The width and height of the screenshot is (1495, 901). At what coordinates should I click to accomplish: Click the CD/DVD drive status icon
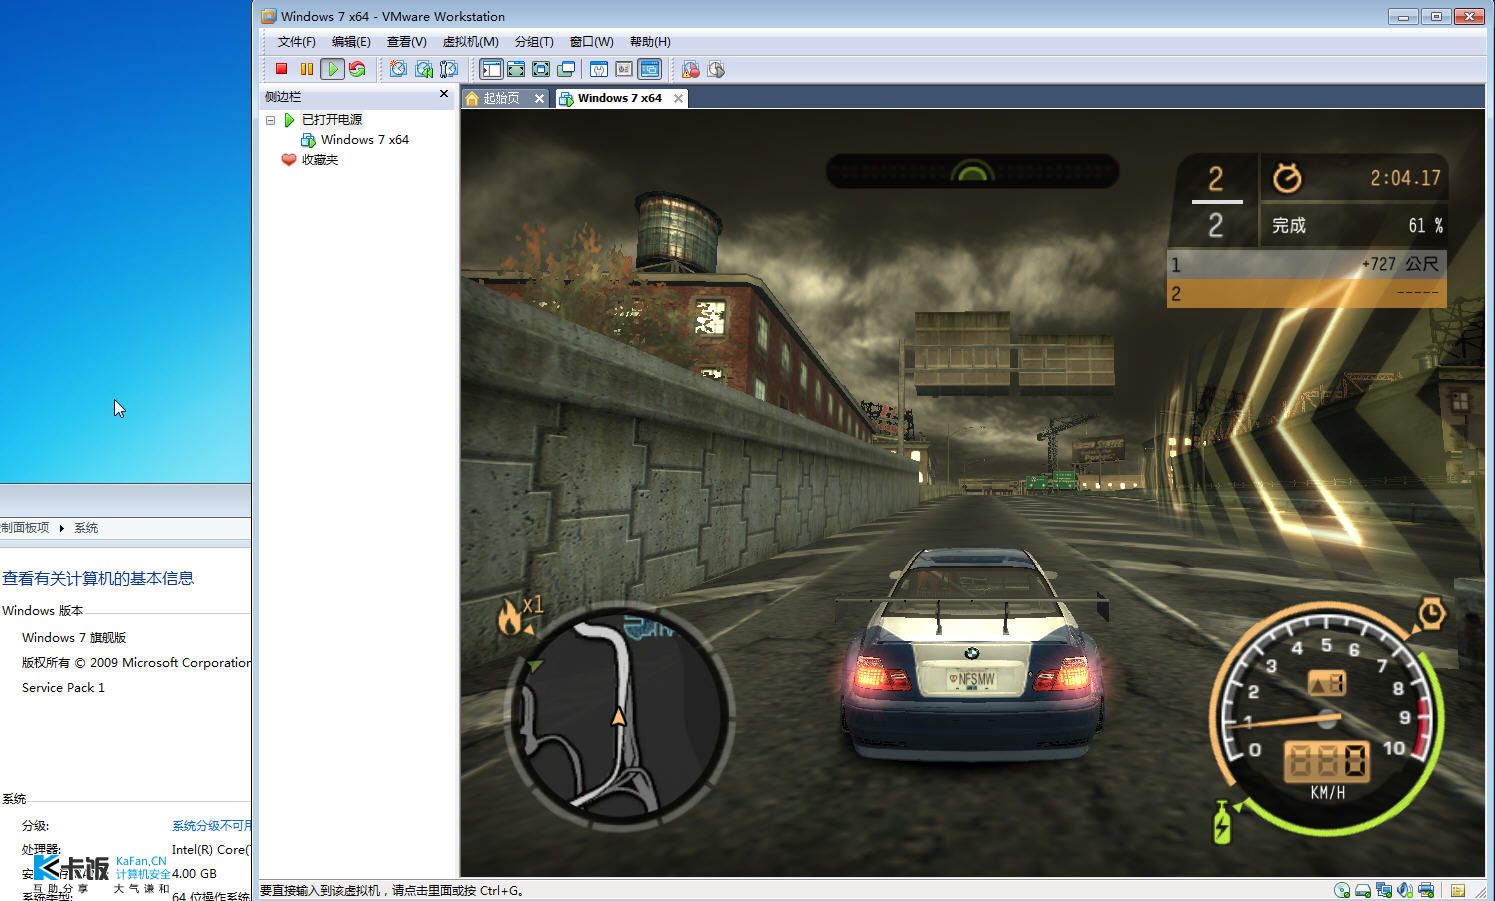[1342, 890]
